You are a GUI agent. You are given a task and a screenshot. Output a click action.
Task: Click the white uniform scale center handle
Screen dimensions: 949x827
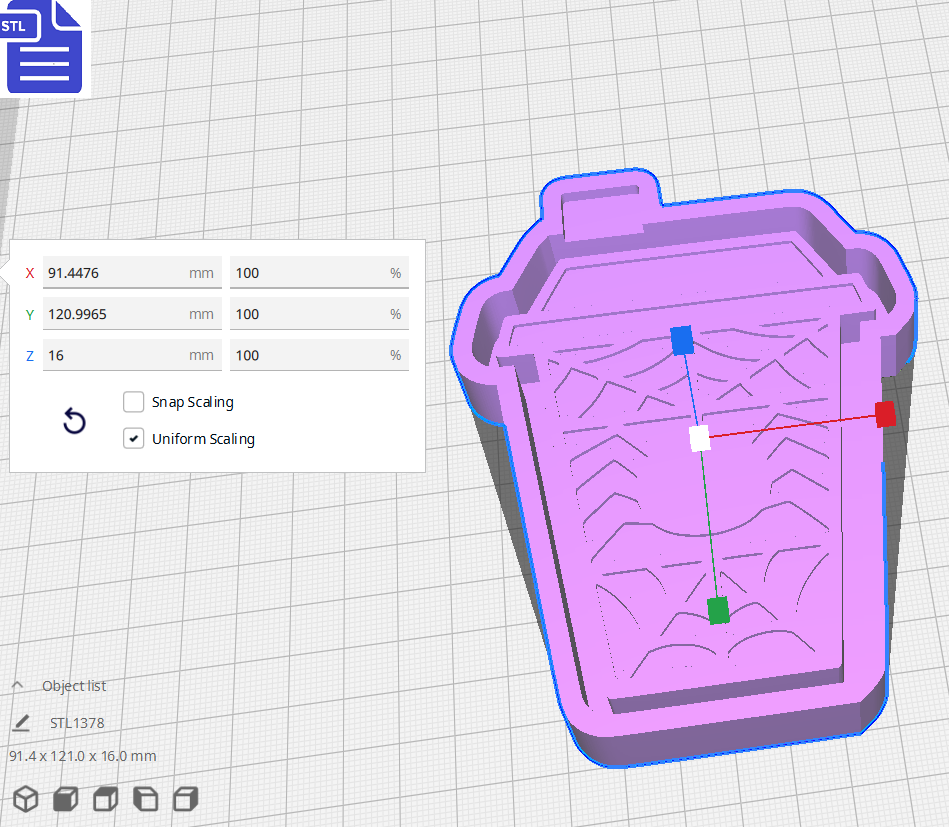click(x=698, y=437)
